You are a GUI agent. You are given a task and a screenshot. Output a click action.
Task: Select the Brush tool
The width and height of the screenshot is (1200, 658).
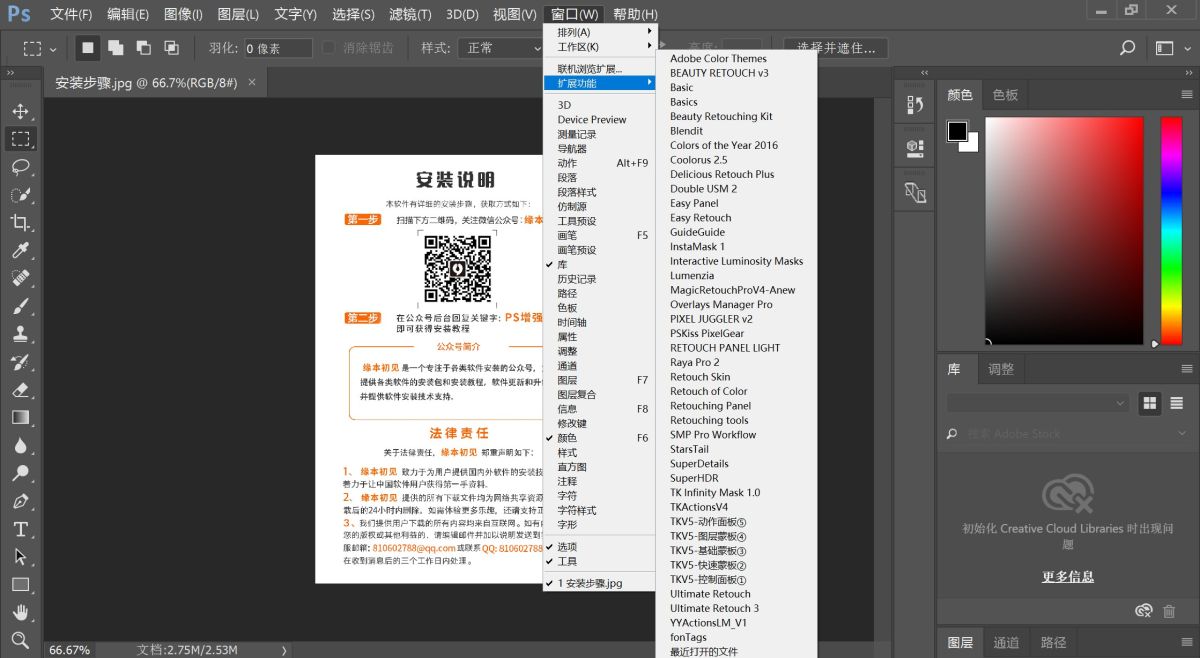[x=20, y=306]
